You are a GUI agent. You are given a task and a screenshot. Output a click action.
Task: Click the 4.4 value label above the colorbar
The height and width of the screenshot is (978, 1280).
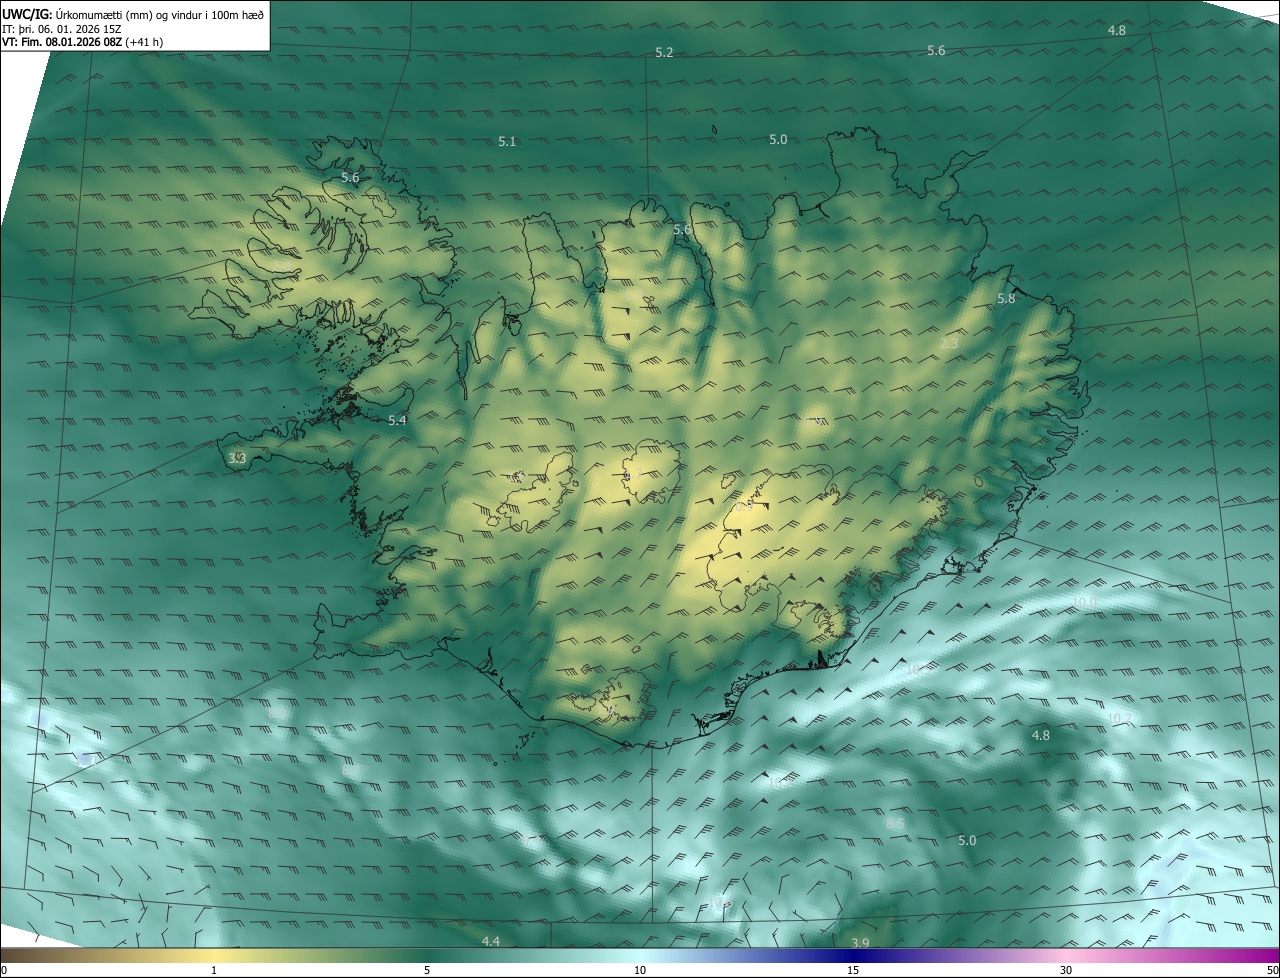tap(490, 941)
